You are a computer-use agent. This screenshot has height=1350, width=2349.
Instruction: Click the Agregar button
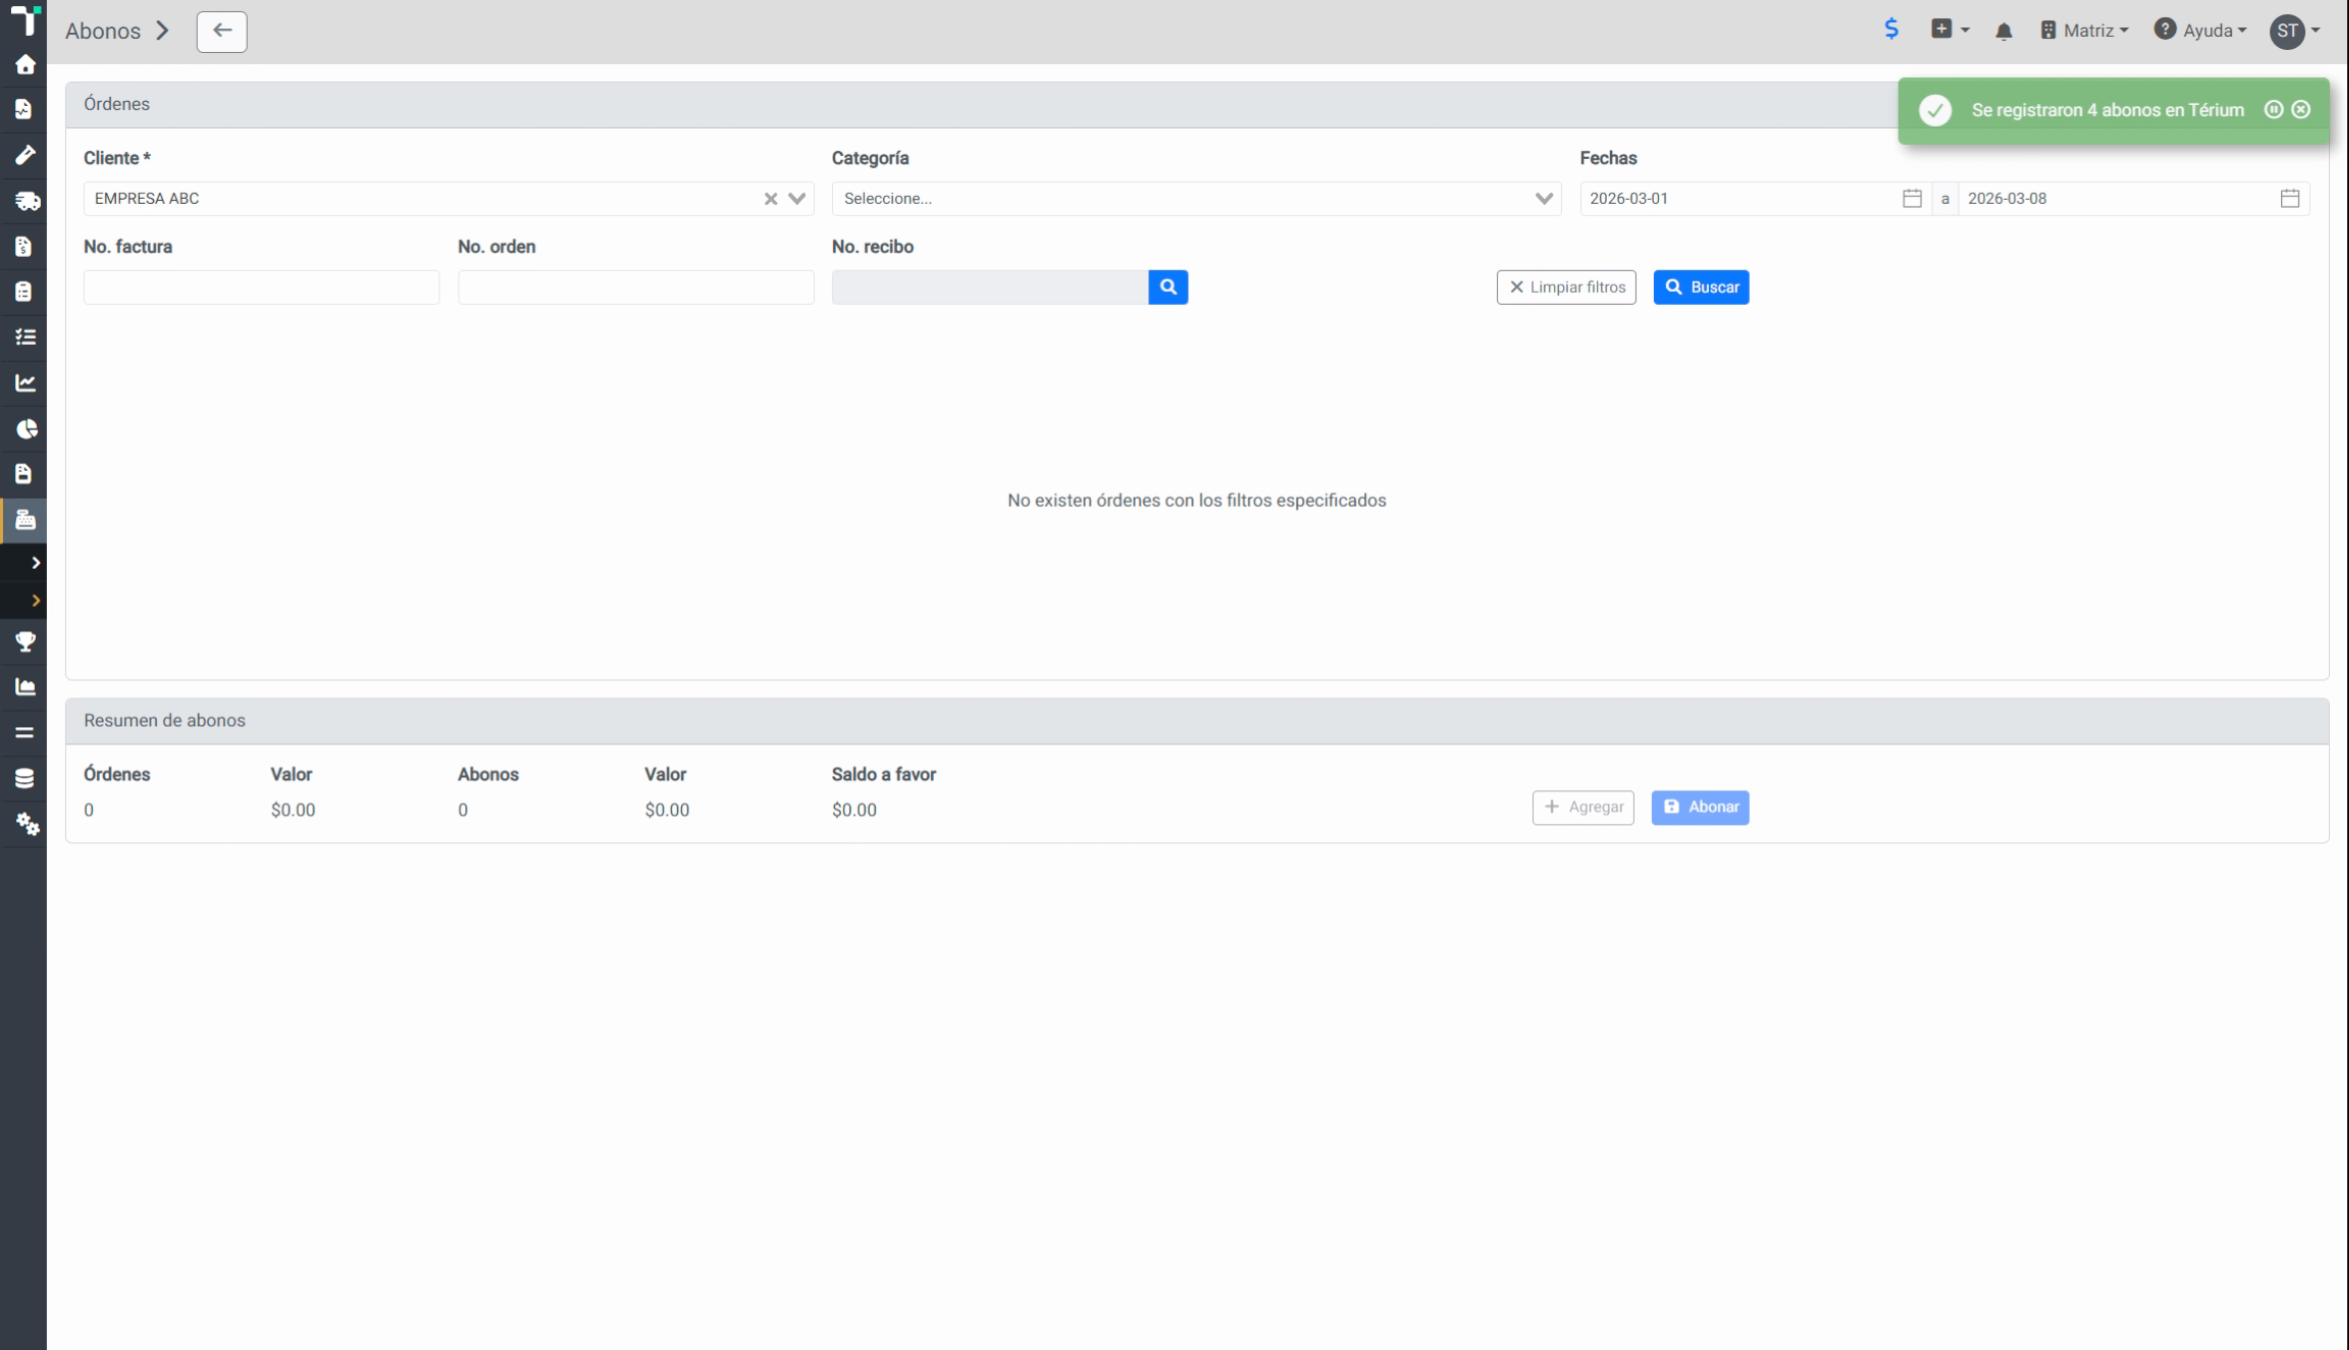coord(1583,807)
